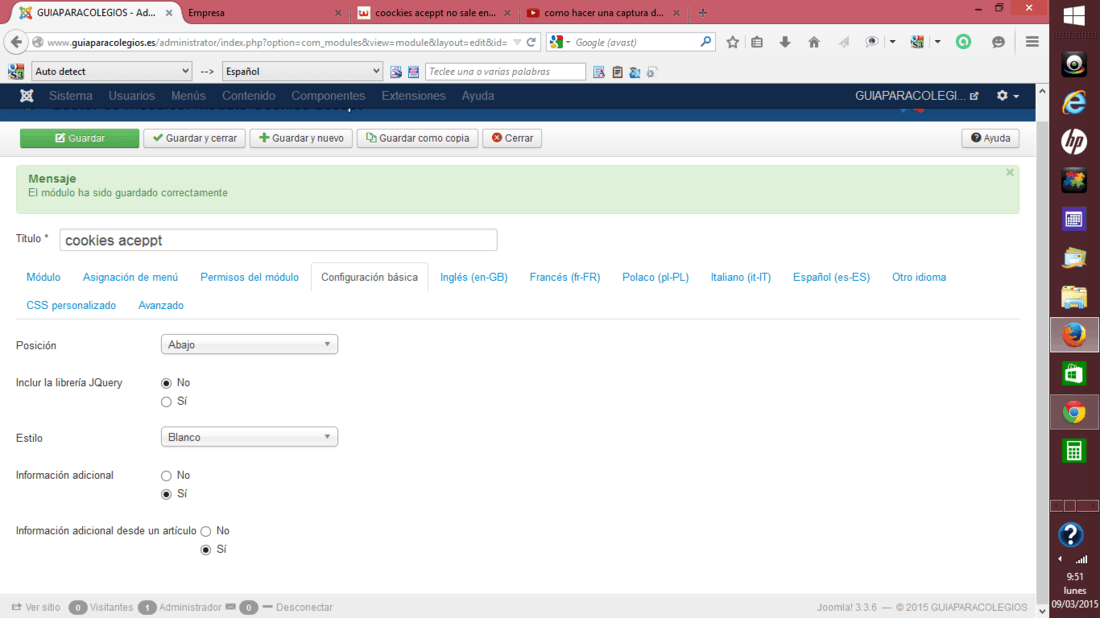Open the Avanzado tab

point(161,305)
